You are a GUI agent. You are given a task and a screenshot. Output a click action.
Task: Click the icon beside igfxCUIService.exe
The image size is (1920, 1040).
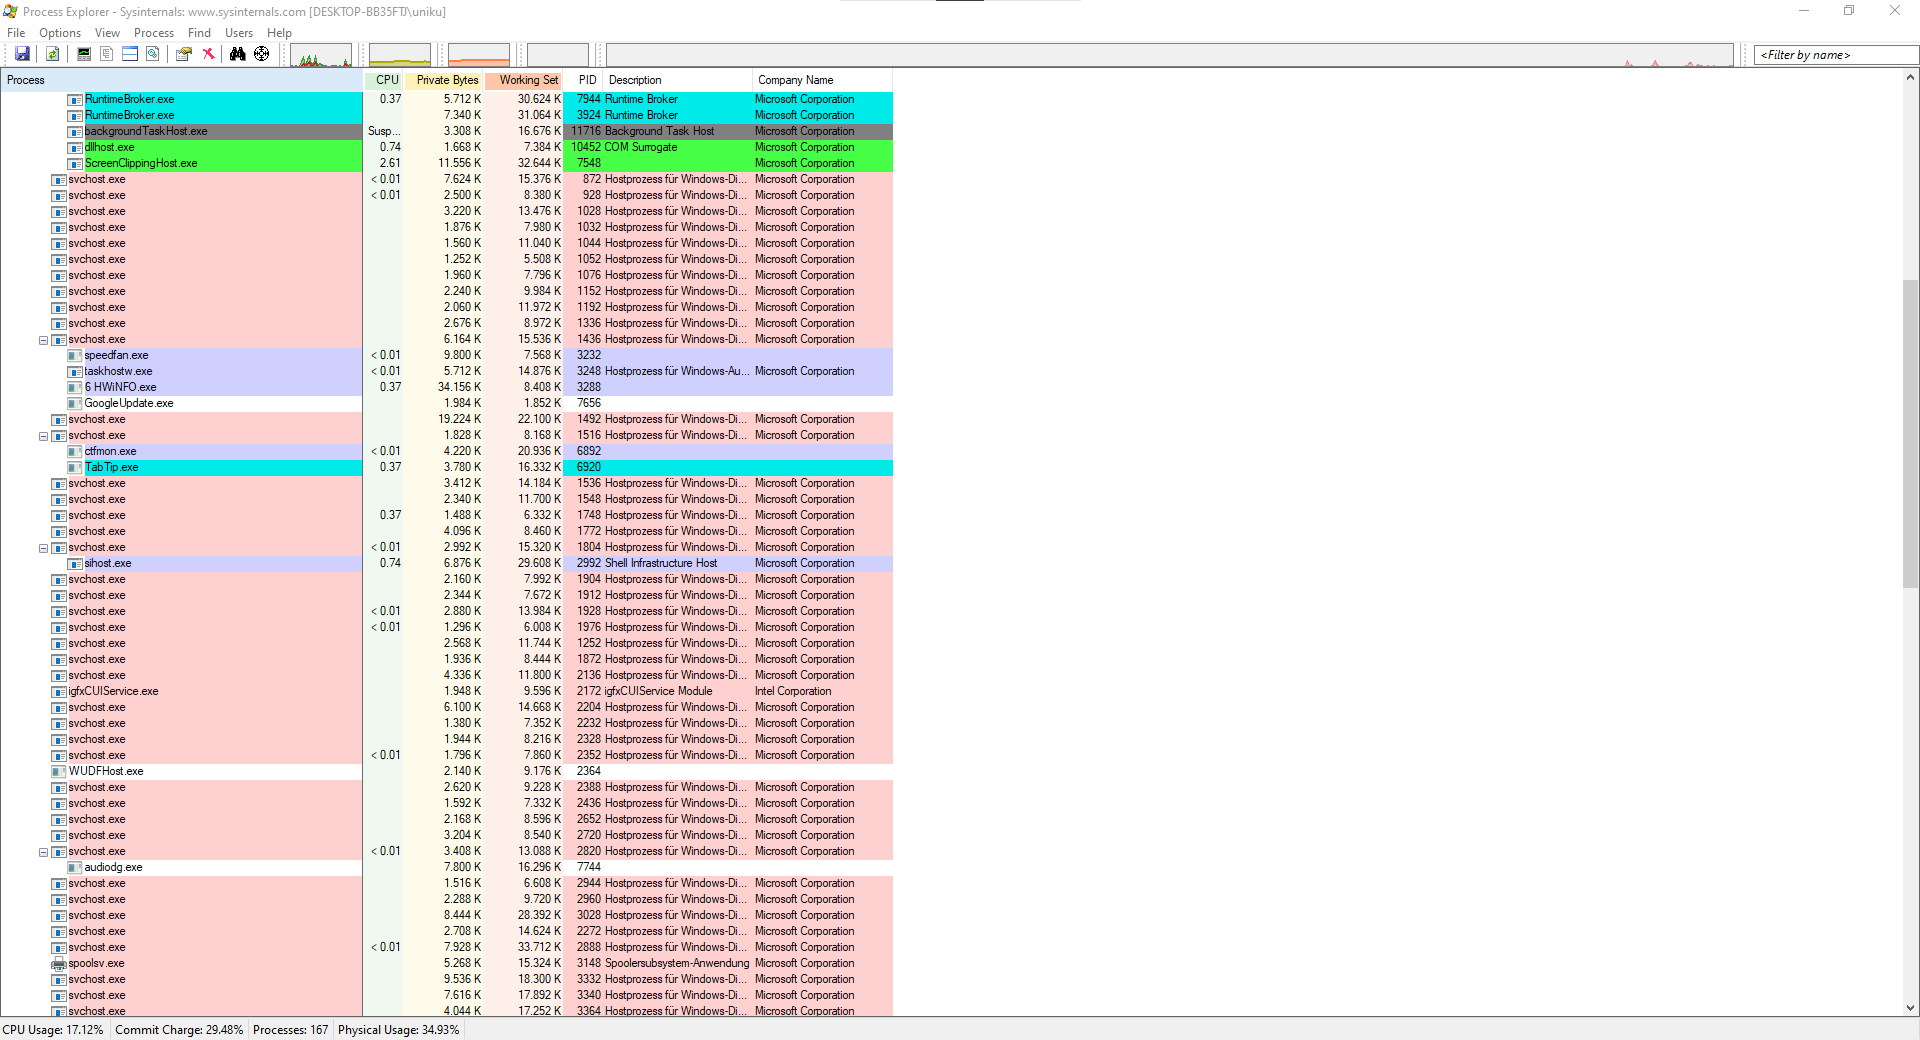pos(59,692)
